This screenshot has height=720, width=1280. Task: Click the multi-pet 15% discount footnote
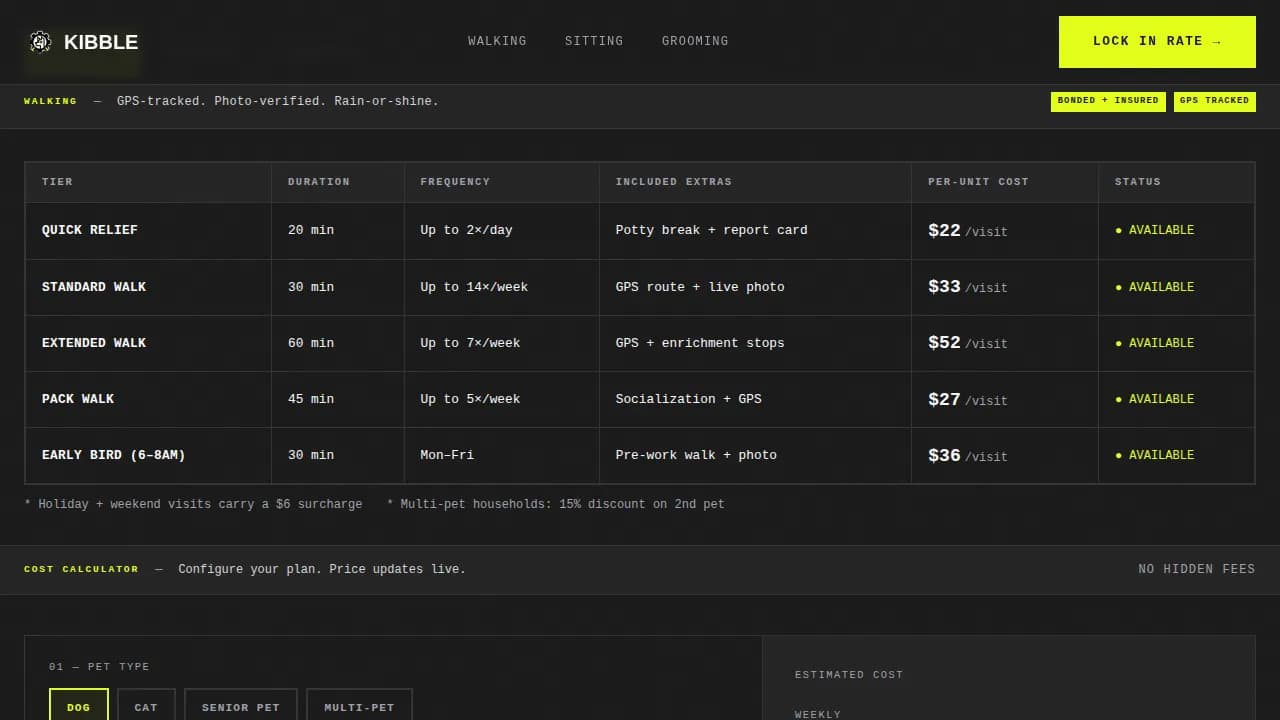click(x=556, y=504)
